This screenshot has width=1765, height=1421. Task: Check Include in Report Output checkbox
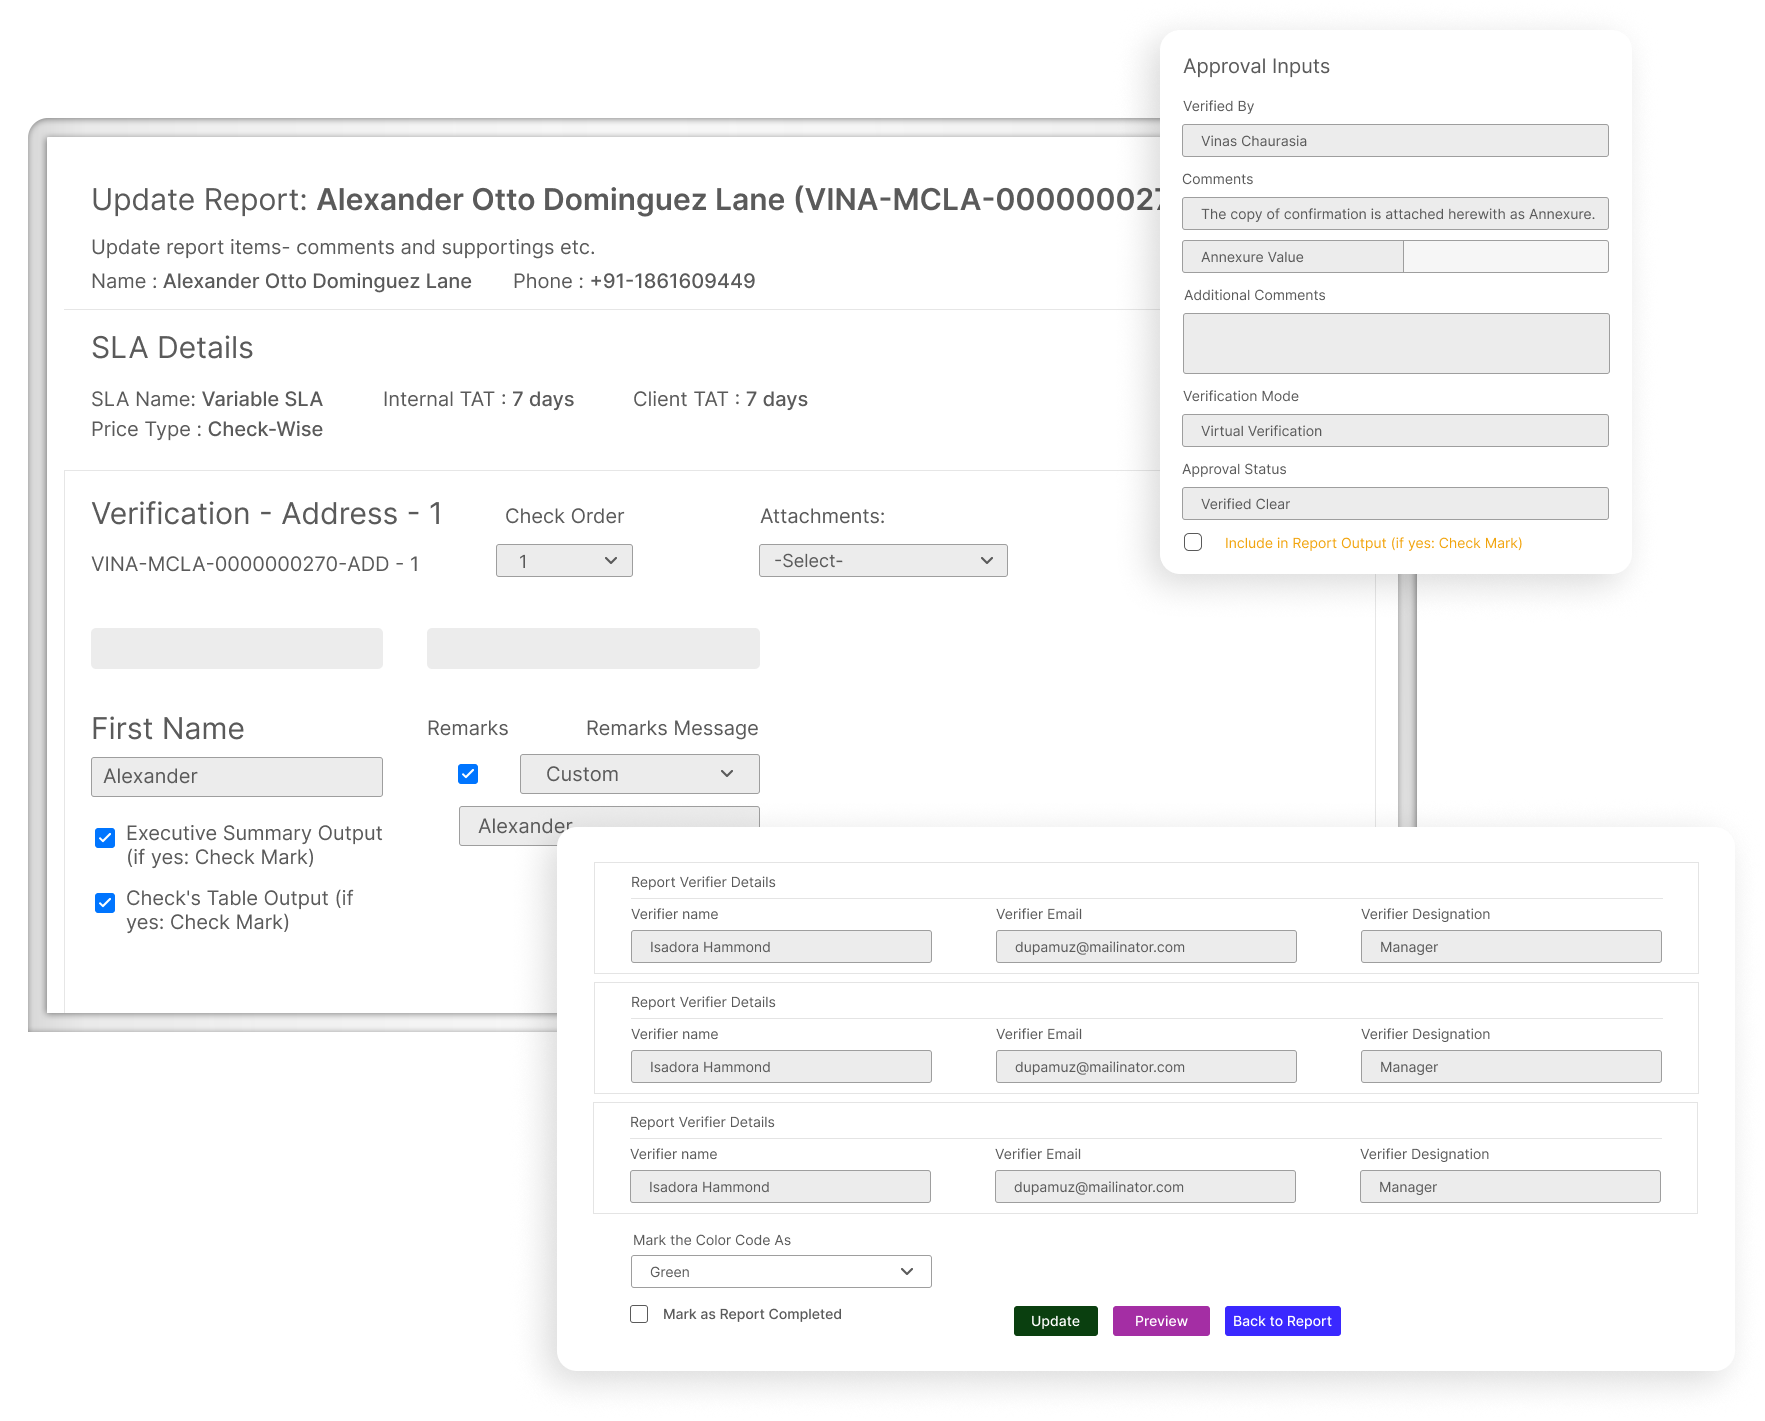click(x=1193, y=542)
